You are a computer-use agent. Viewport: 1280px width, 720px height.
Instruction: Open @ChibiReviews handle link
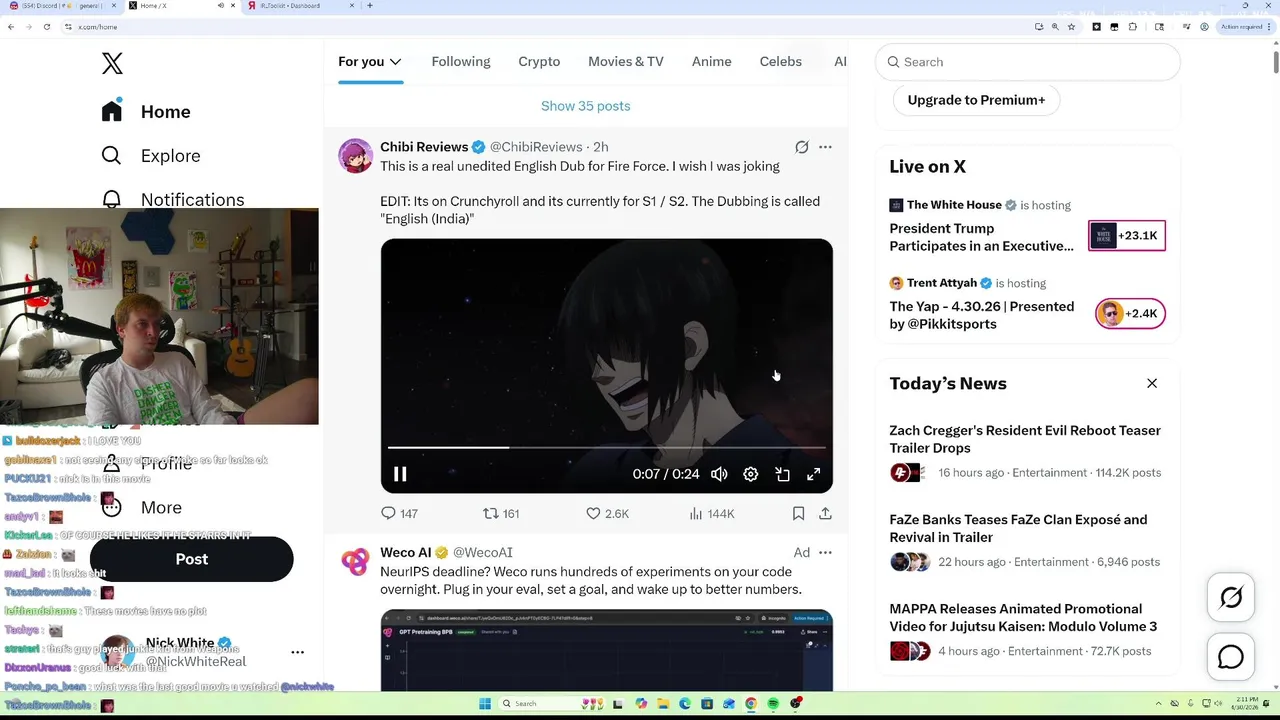536,147
